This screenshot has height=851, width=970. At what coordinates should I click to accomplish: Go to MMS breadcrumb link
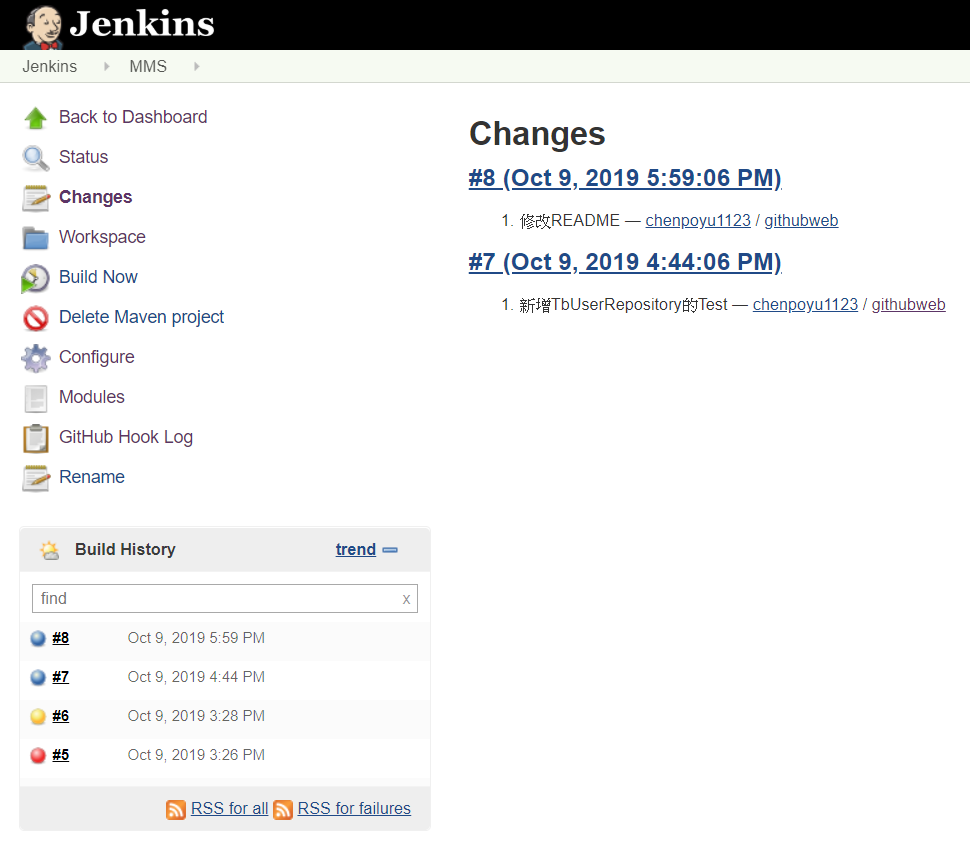click(148, 66)
